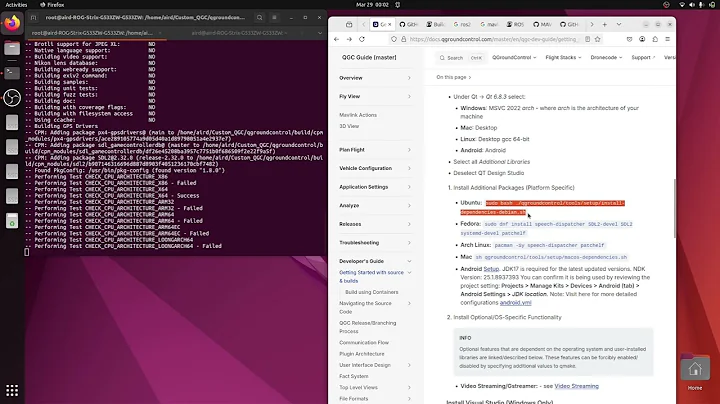Follow the Android Setup link
Viewport: 720px width, 404px height.
click(x=491, y=269)
